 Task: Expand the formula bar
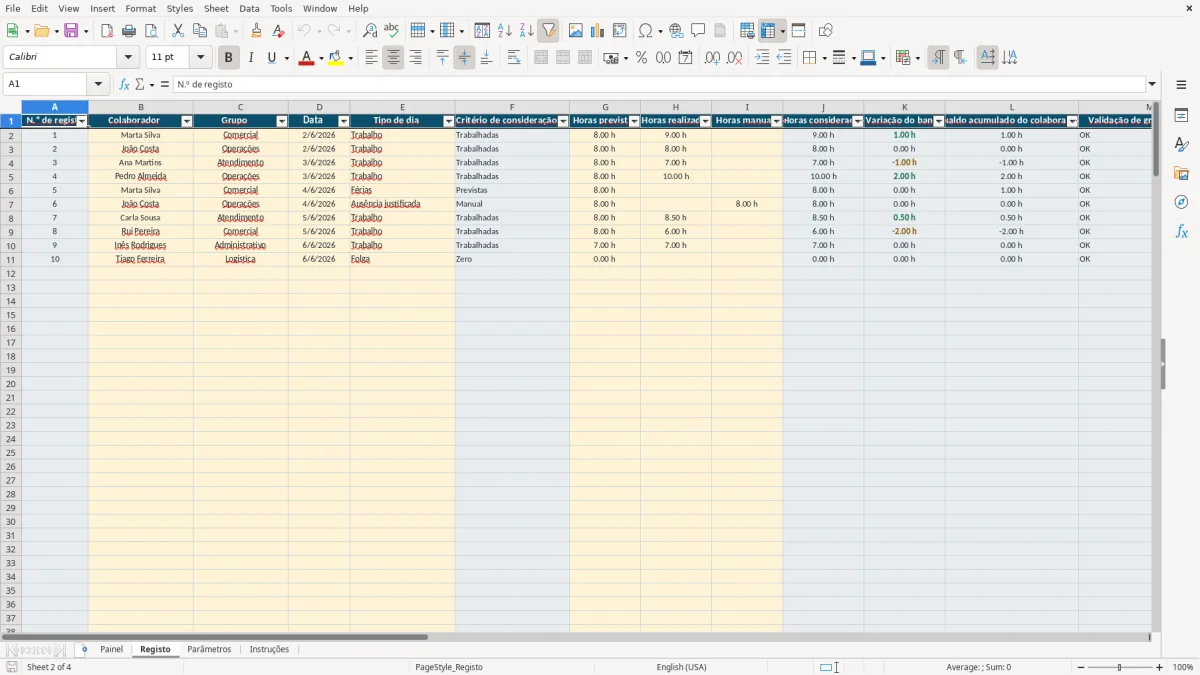(1152, 85)
